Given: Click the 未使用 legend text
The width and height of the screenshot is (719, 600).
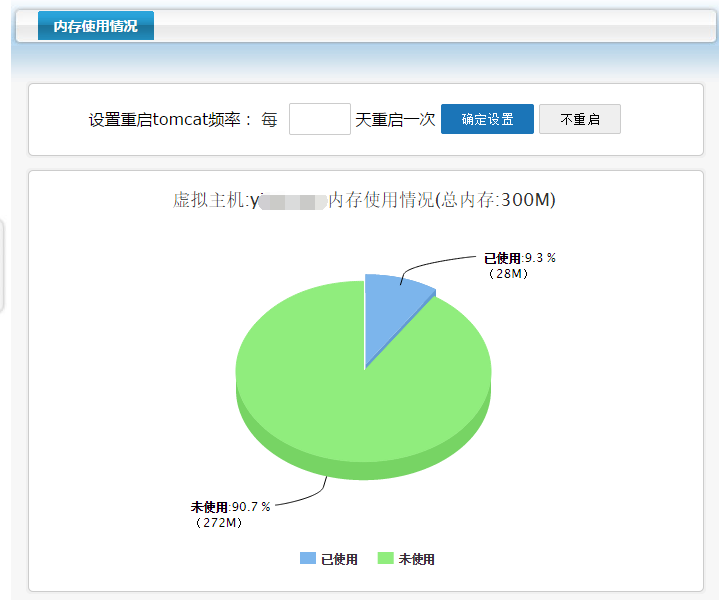Looking at the screenshot, I should [x=416, y=560].
